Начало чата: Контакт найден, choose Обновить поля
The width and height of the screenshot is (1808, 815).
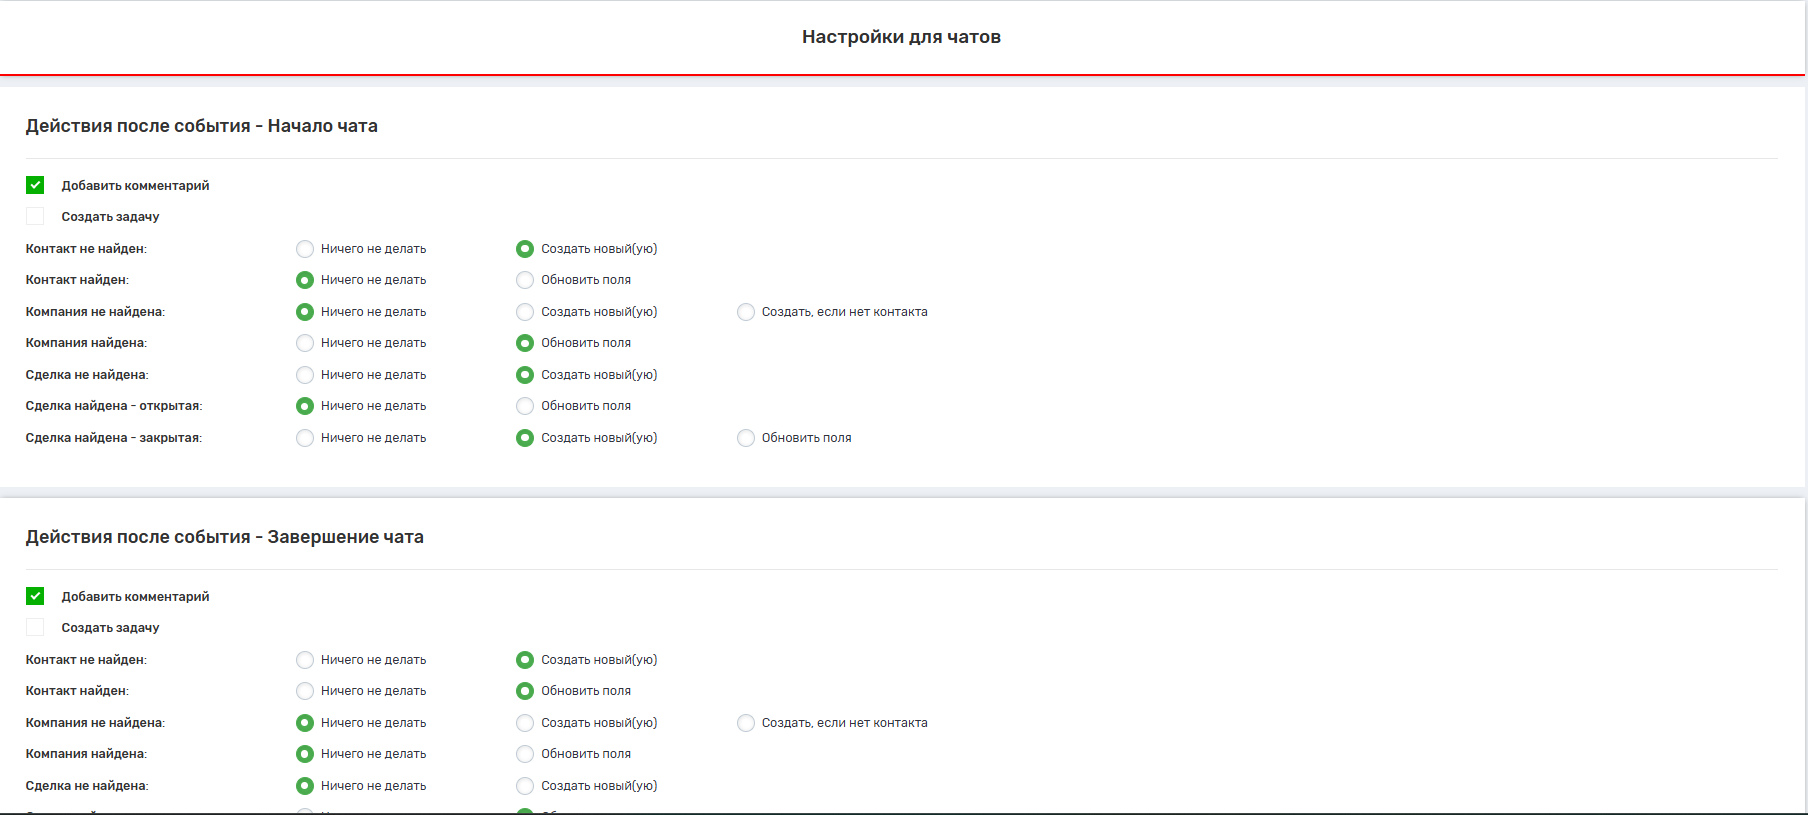[525, 280]
